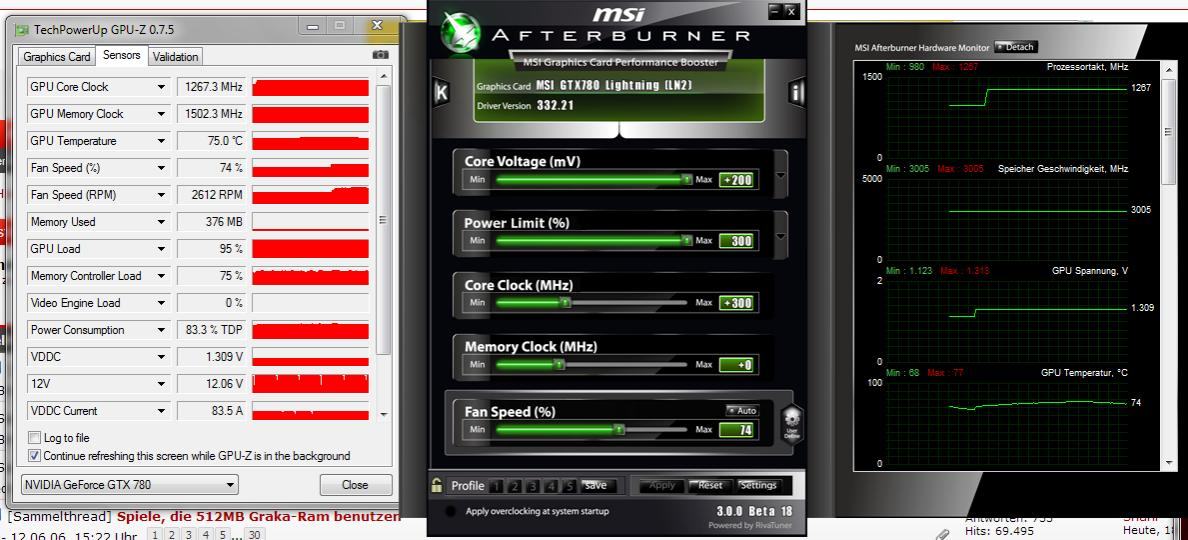The width and height of the screenshot is (1188, 540).
Task: Open Afterburner Settings
Action: (758, 485)
